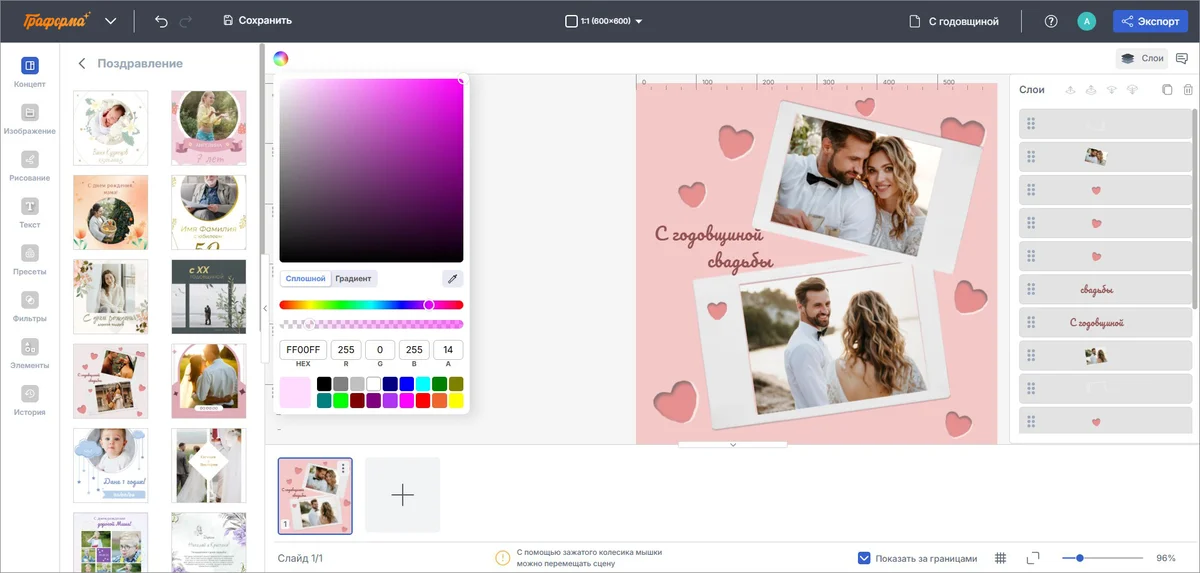
Task: Open the Пресеты panel
Action: (x=30, y=260)
